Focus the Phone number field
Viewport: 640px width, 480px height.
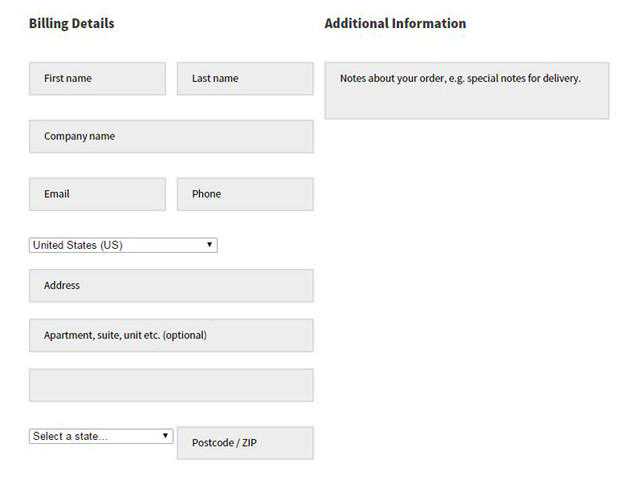[x=245, y=194]
